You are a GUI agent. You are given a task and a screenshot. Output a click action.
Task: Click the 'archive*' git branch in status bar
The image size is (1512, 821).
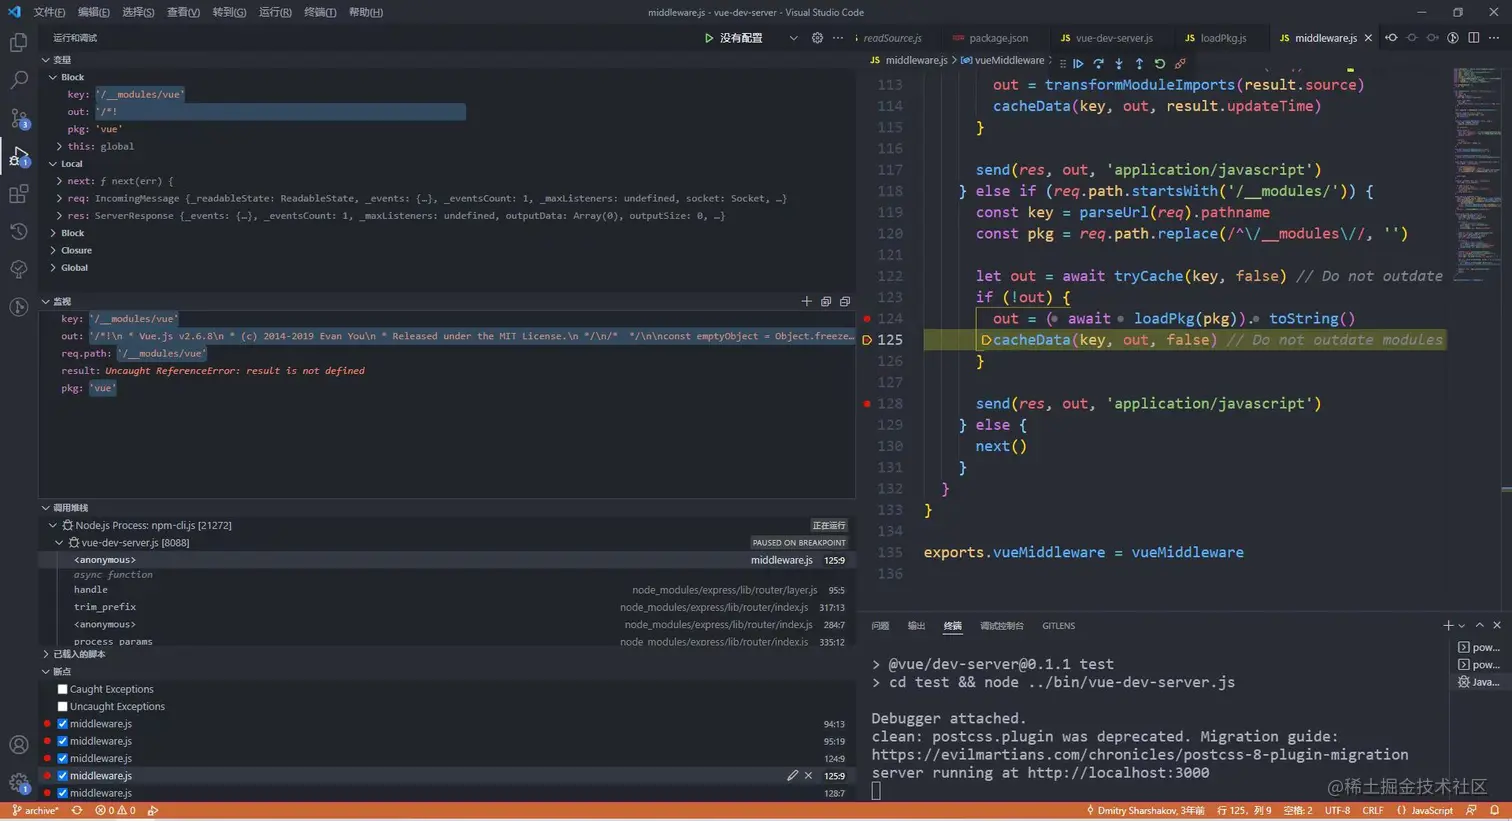pos(35,810)
